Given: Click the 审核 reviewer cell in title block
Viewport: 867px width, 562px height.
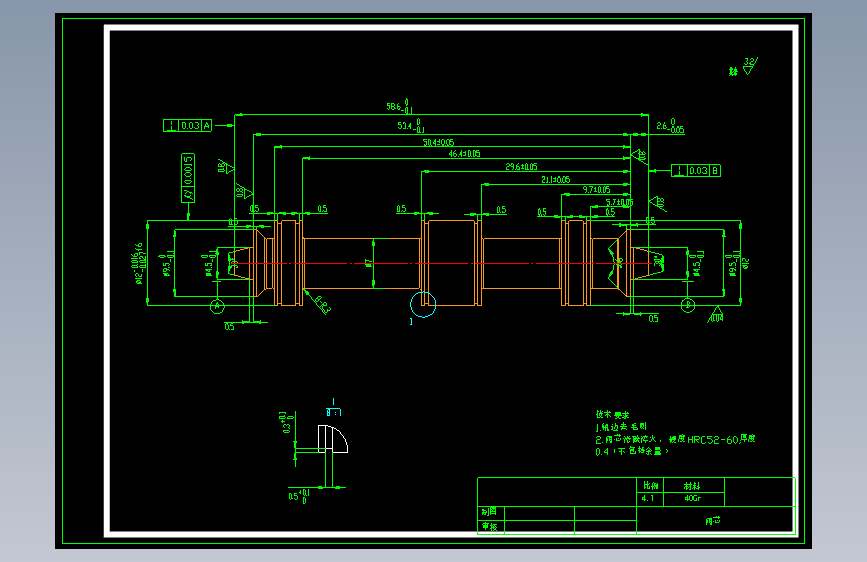Looking at the screenshot, I should click(x=490, y=527).
